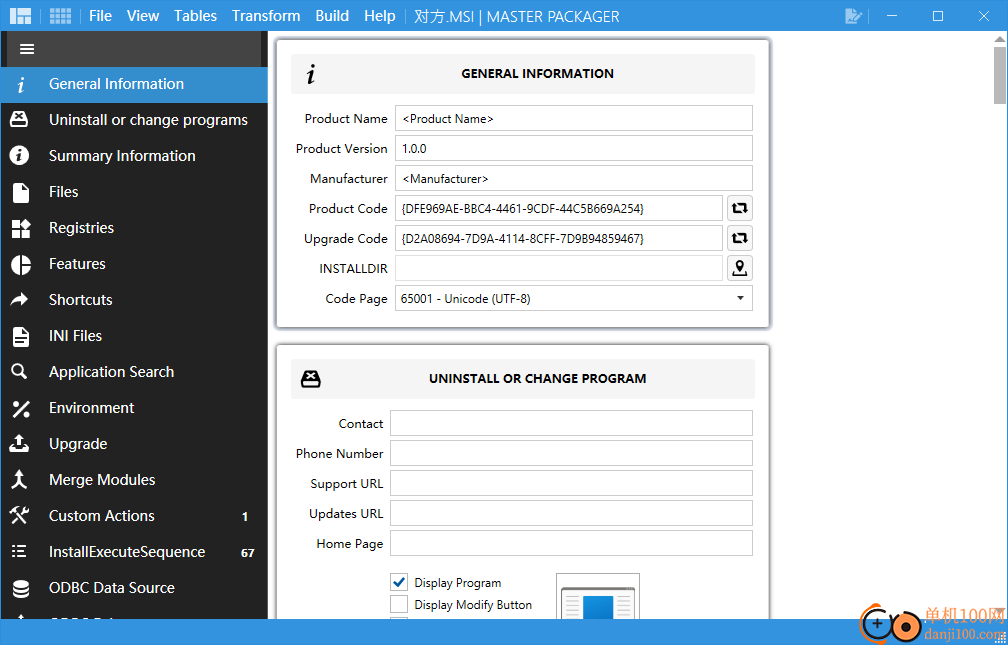Click the Environment percent icon
1008x645 pixels.
coord(21,408)
